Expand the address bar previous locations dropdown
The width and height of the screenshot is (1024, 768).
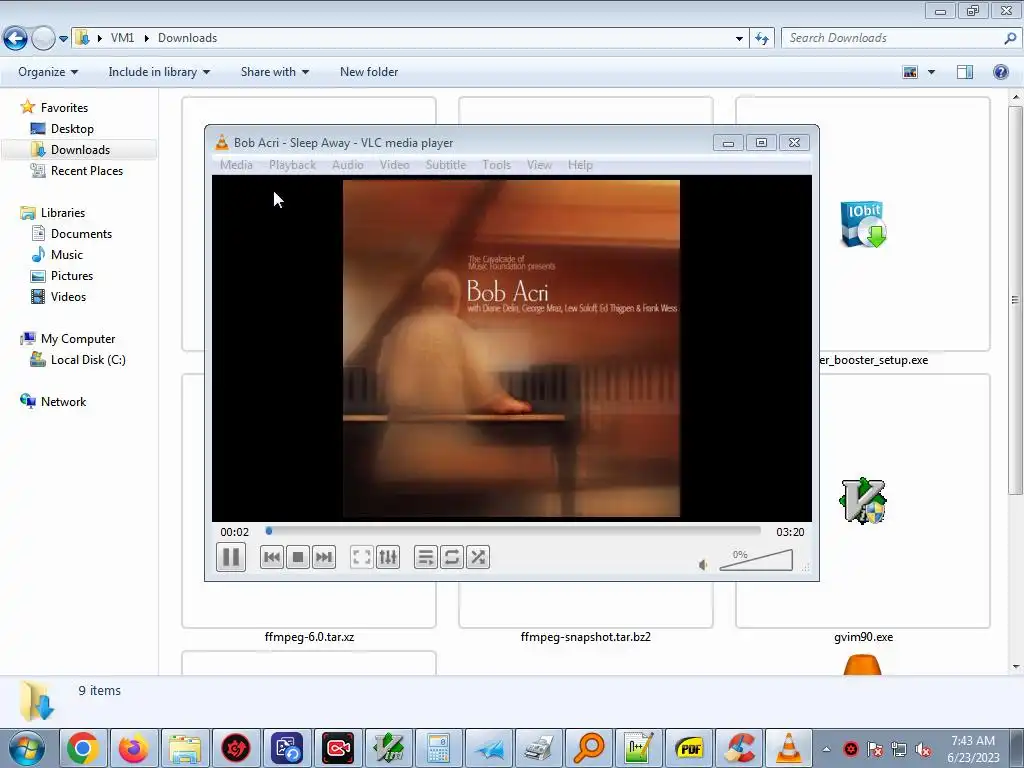pyautogui.click(x=739, y=39)
